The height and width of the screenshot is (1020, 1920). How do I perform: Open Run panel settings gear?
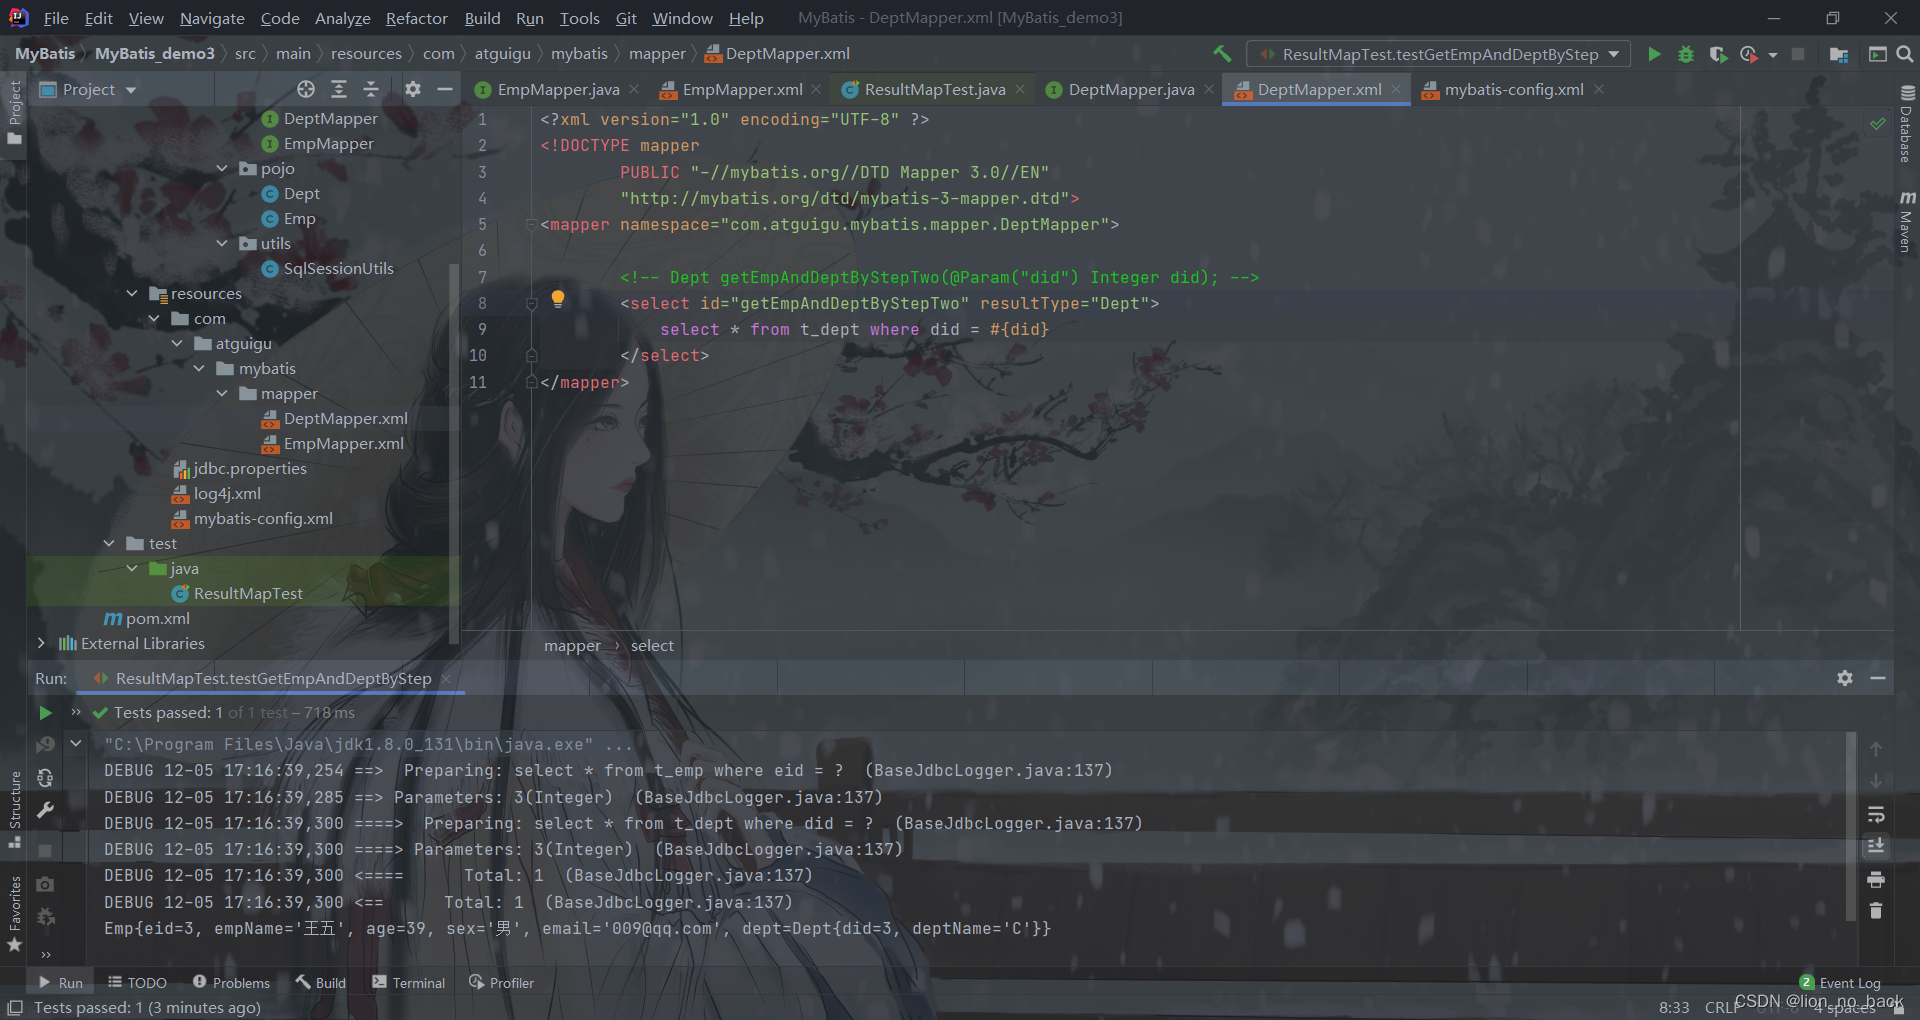pyautogui.click(x=1845, y=678)
